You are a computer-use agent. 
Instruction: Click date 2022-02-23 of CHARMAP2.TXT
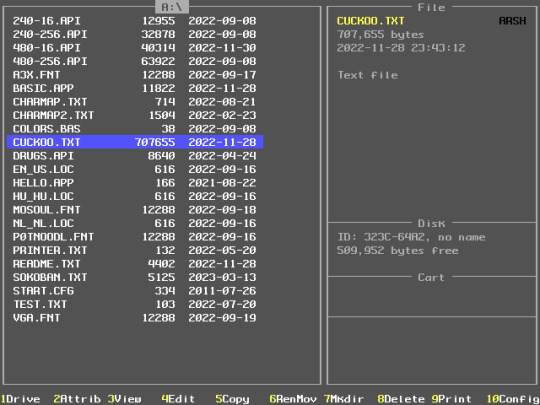click(x=222, y=115)
